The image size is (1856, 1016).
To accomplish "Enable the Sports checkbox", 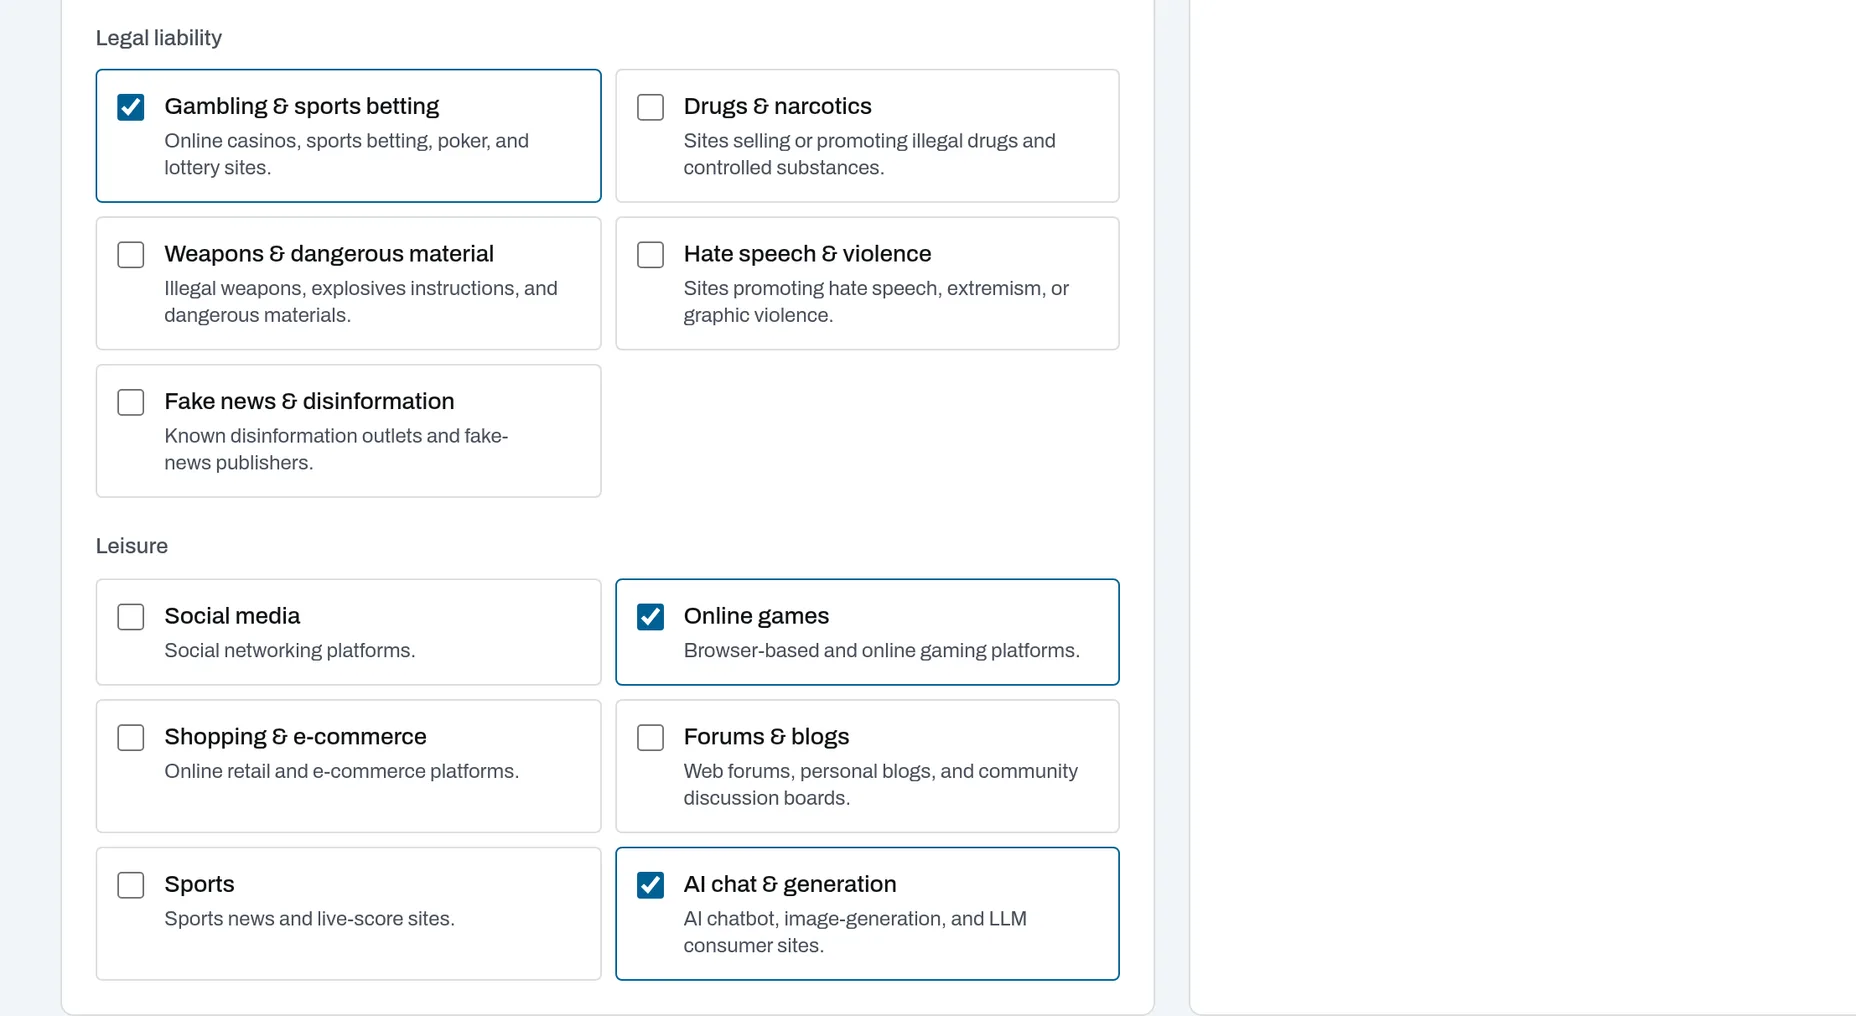I will [x=131, y=885].
